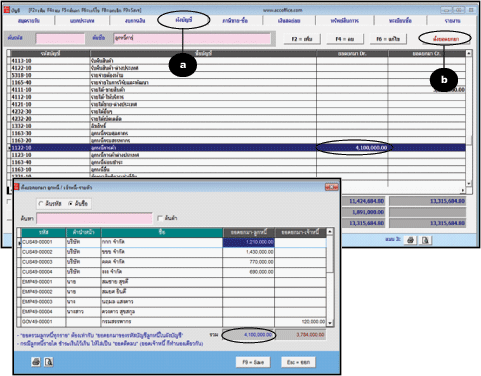Click the 'รหัสบัญชี' column header in account list
Viewport: 481px width, 376px height.
(x=50, y=53)
